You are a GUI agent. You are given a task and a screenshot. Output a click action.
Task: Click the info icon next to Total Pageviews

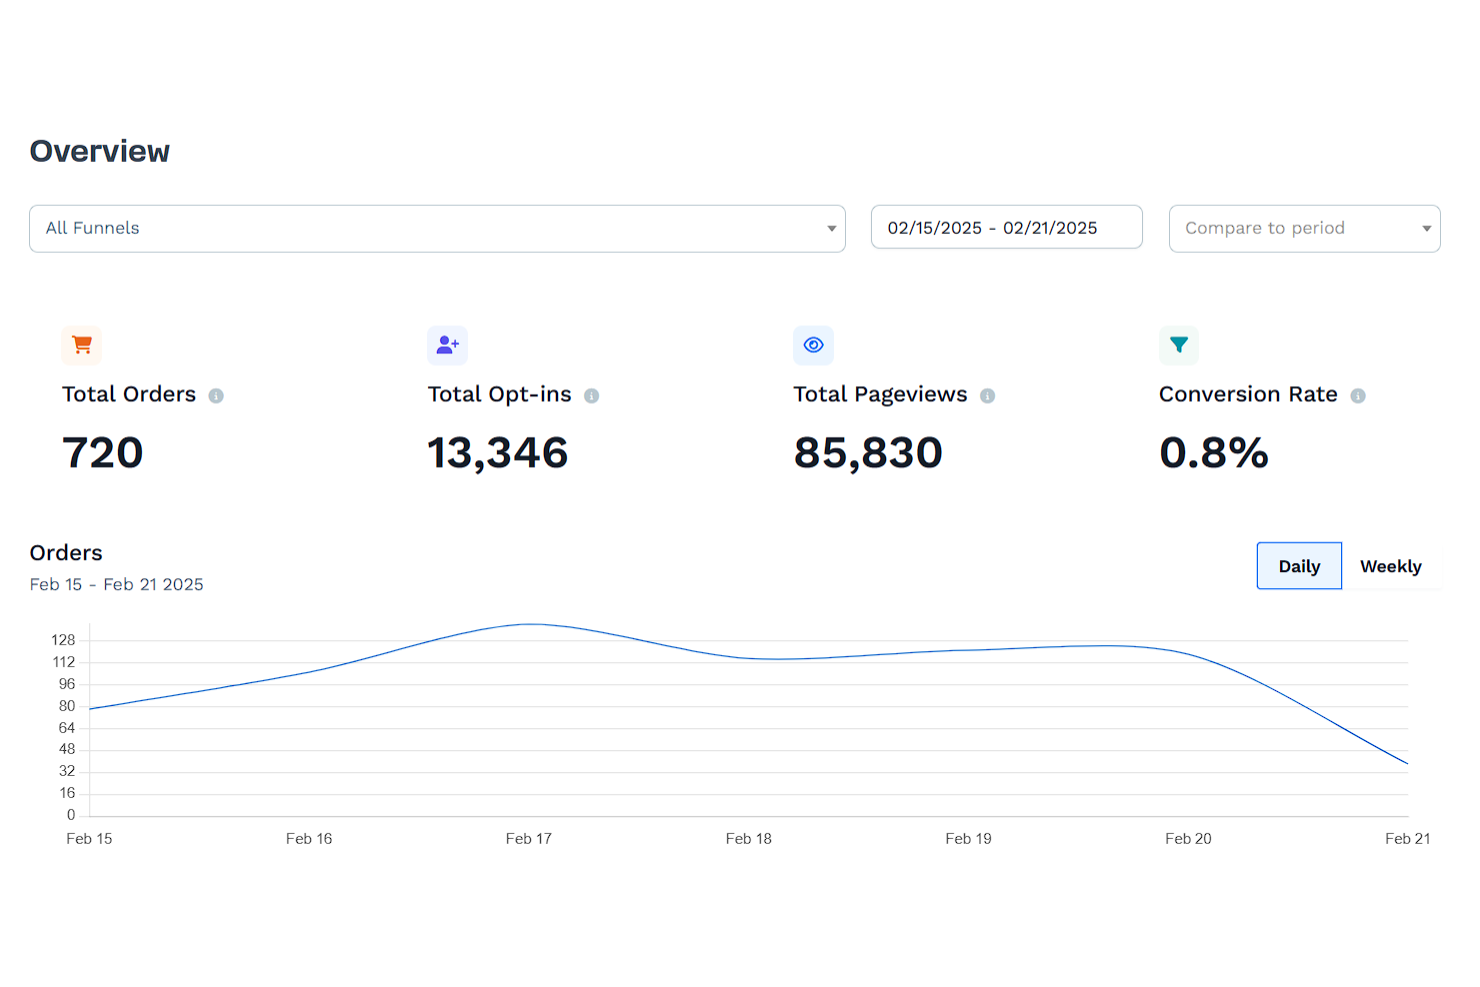point(988,395)
